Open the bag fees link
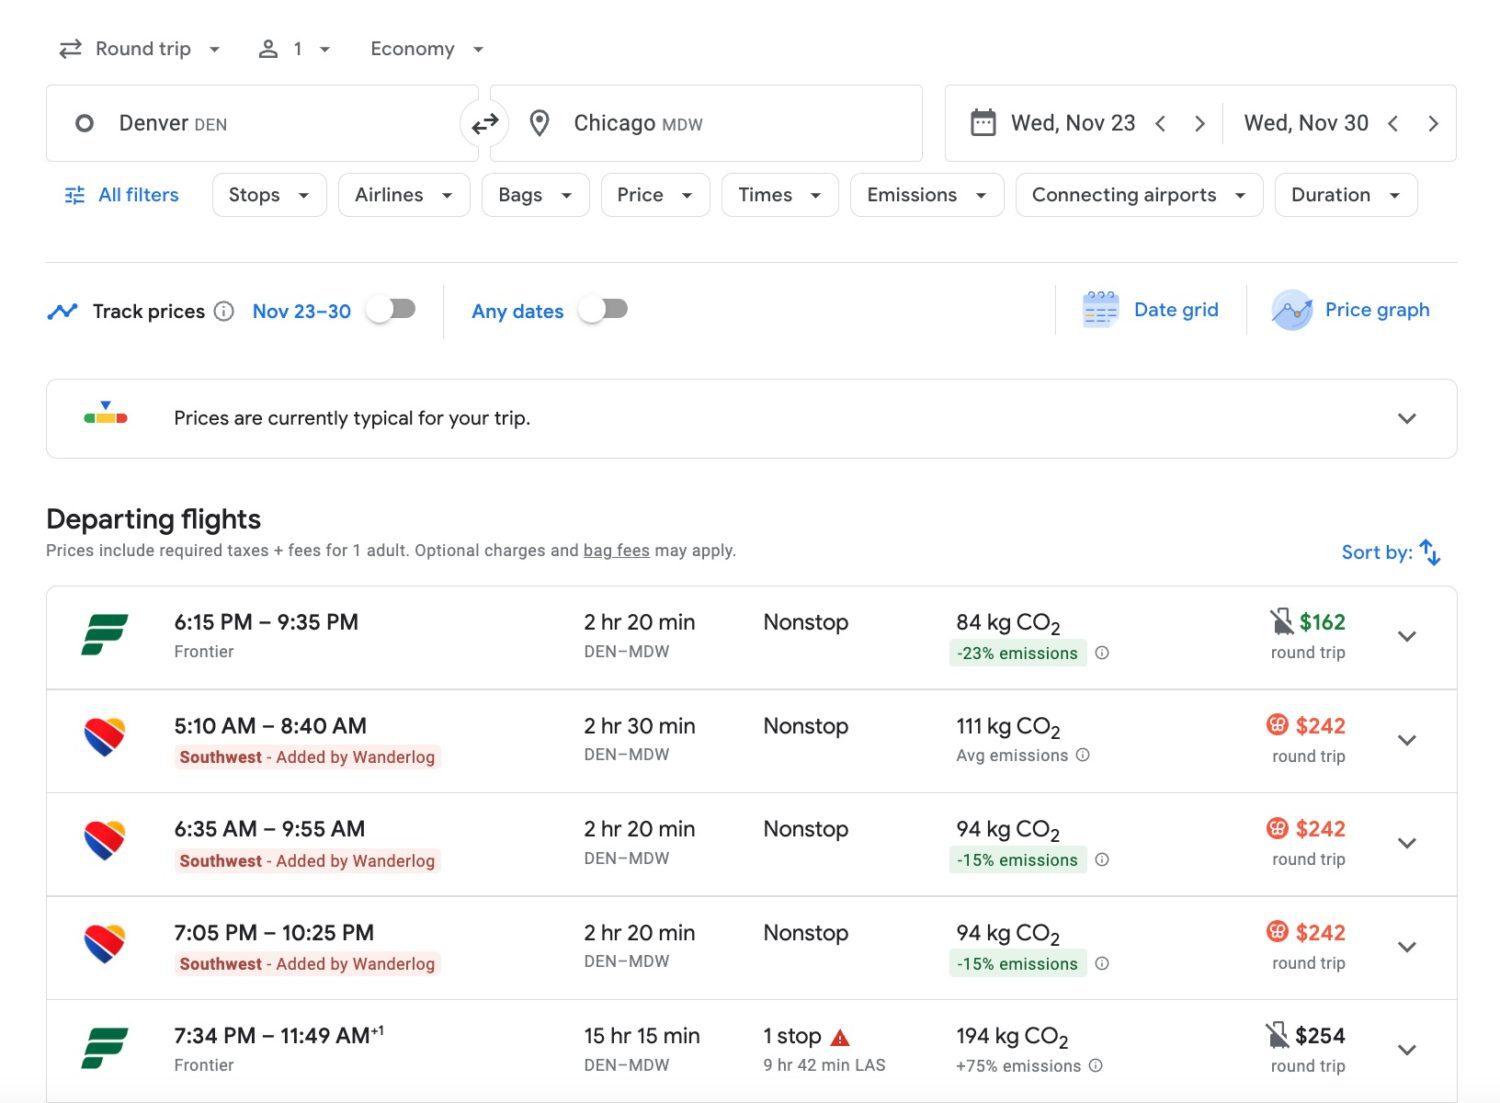 pos(617,550)
